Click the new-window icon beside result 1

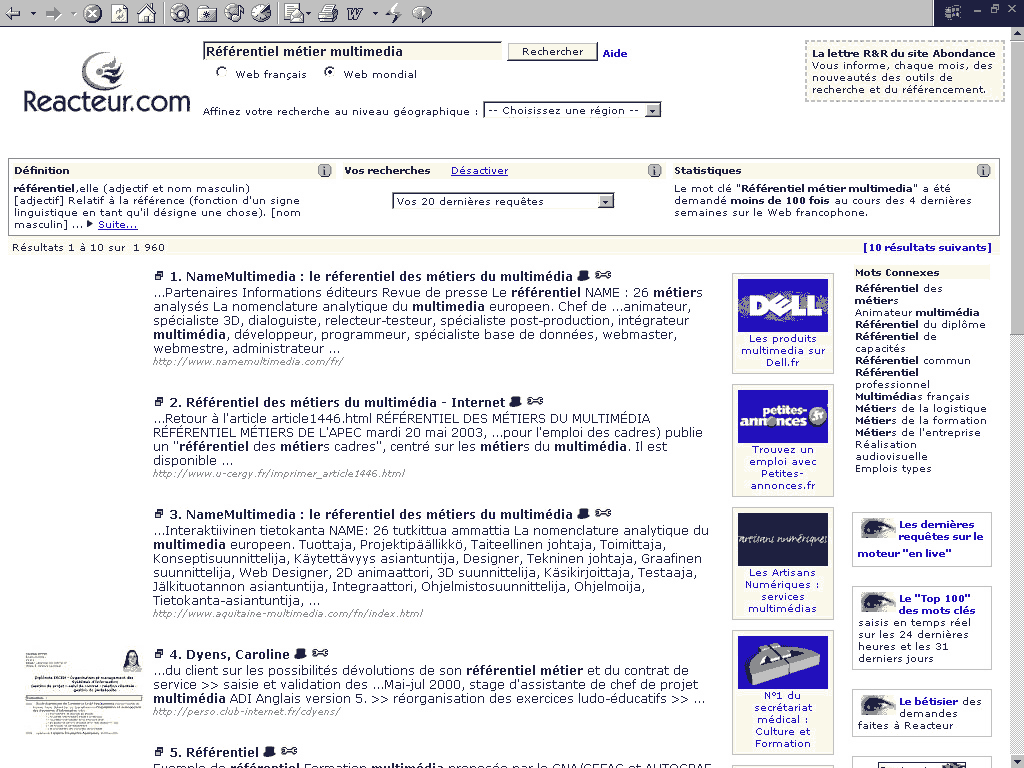[x=159, y=276]
